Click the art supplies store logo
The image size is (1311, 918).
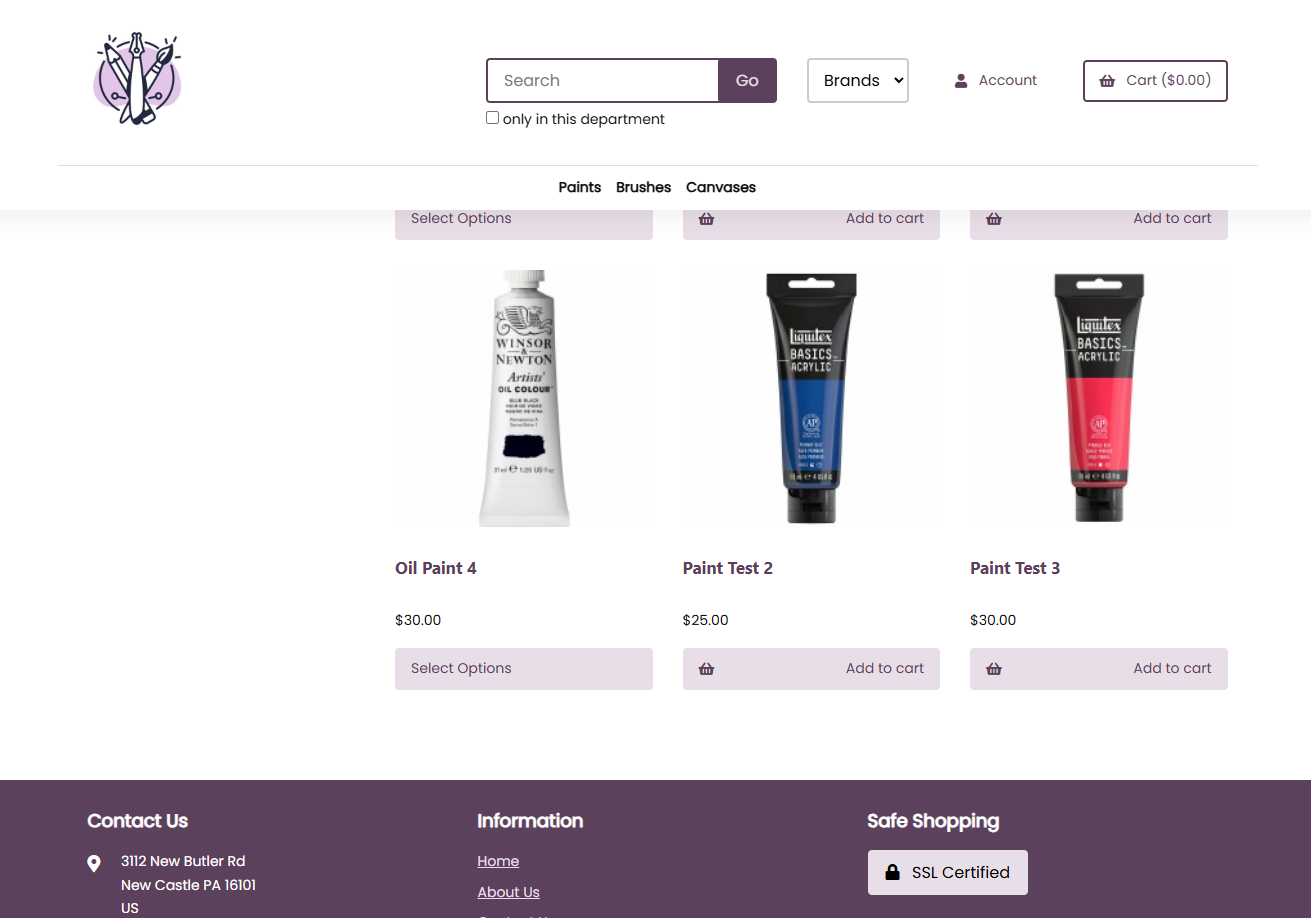[138, 79]
